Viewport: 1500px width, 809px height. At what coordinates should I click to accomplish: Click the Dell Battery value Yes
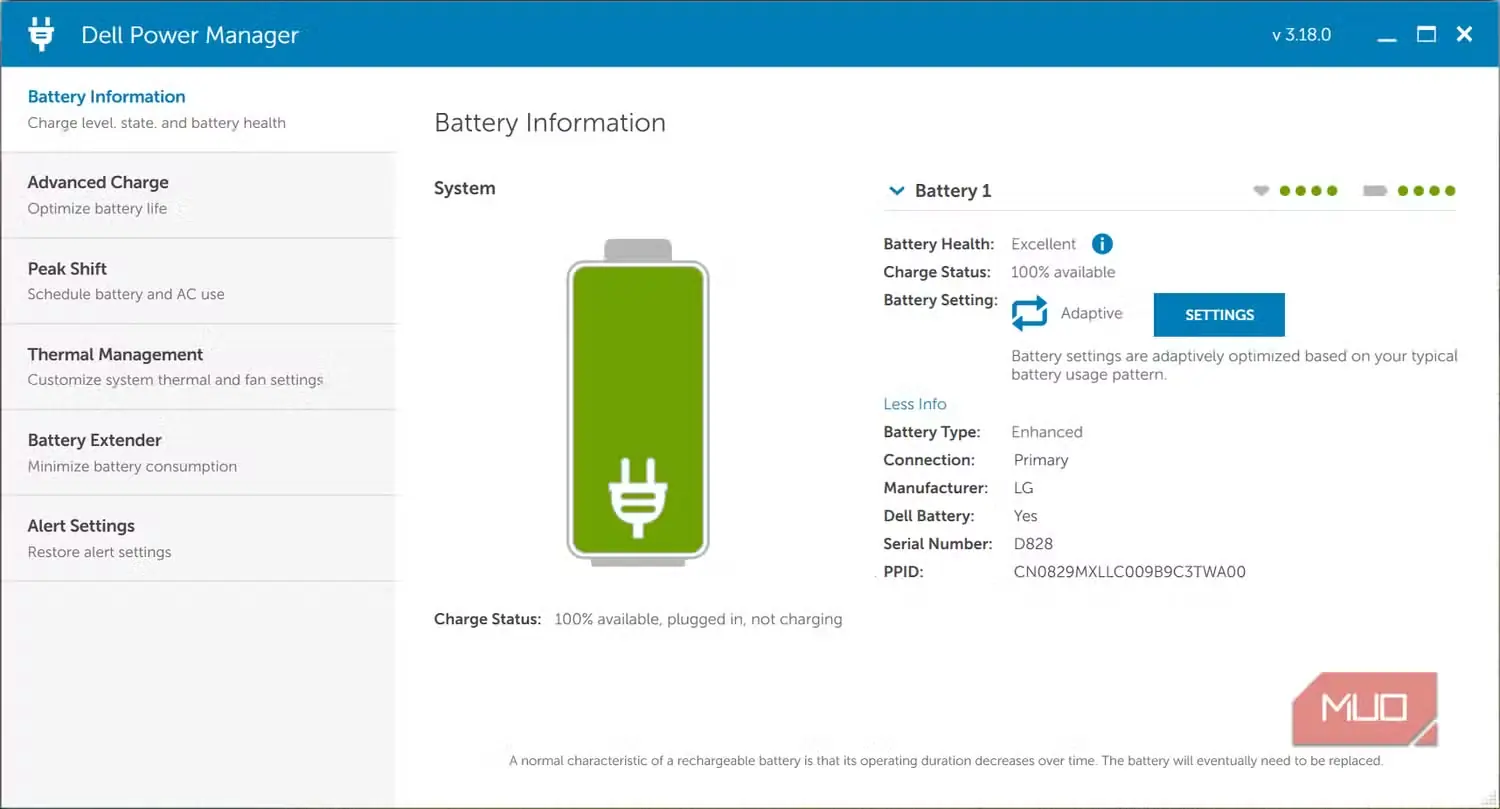(1026, 516)
